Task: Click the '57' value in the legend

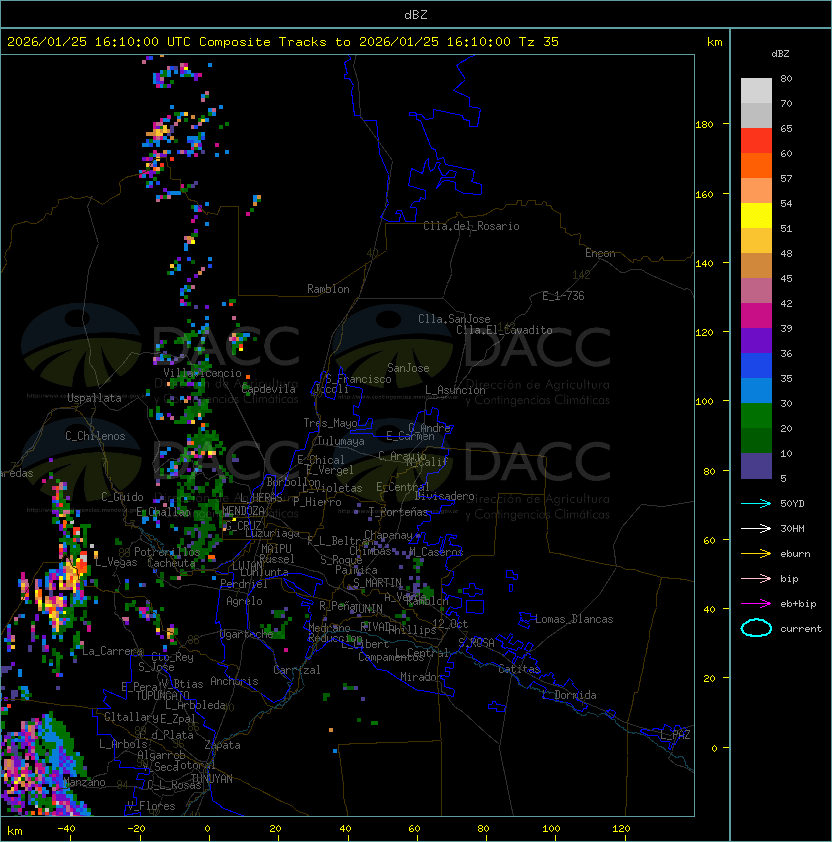Action: click(786, 178)
